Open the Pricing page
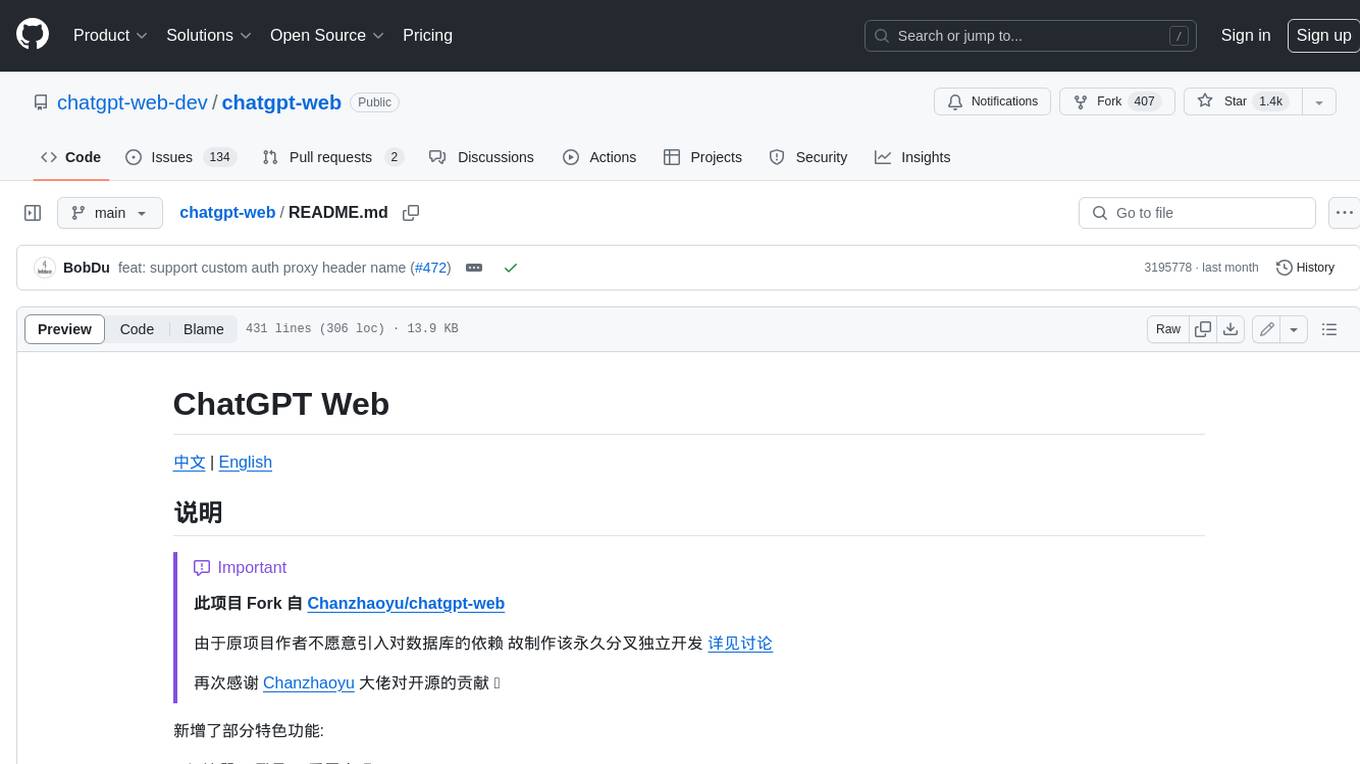The height and width of the screenshot is (764, 1360). (x=427, y=35)
